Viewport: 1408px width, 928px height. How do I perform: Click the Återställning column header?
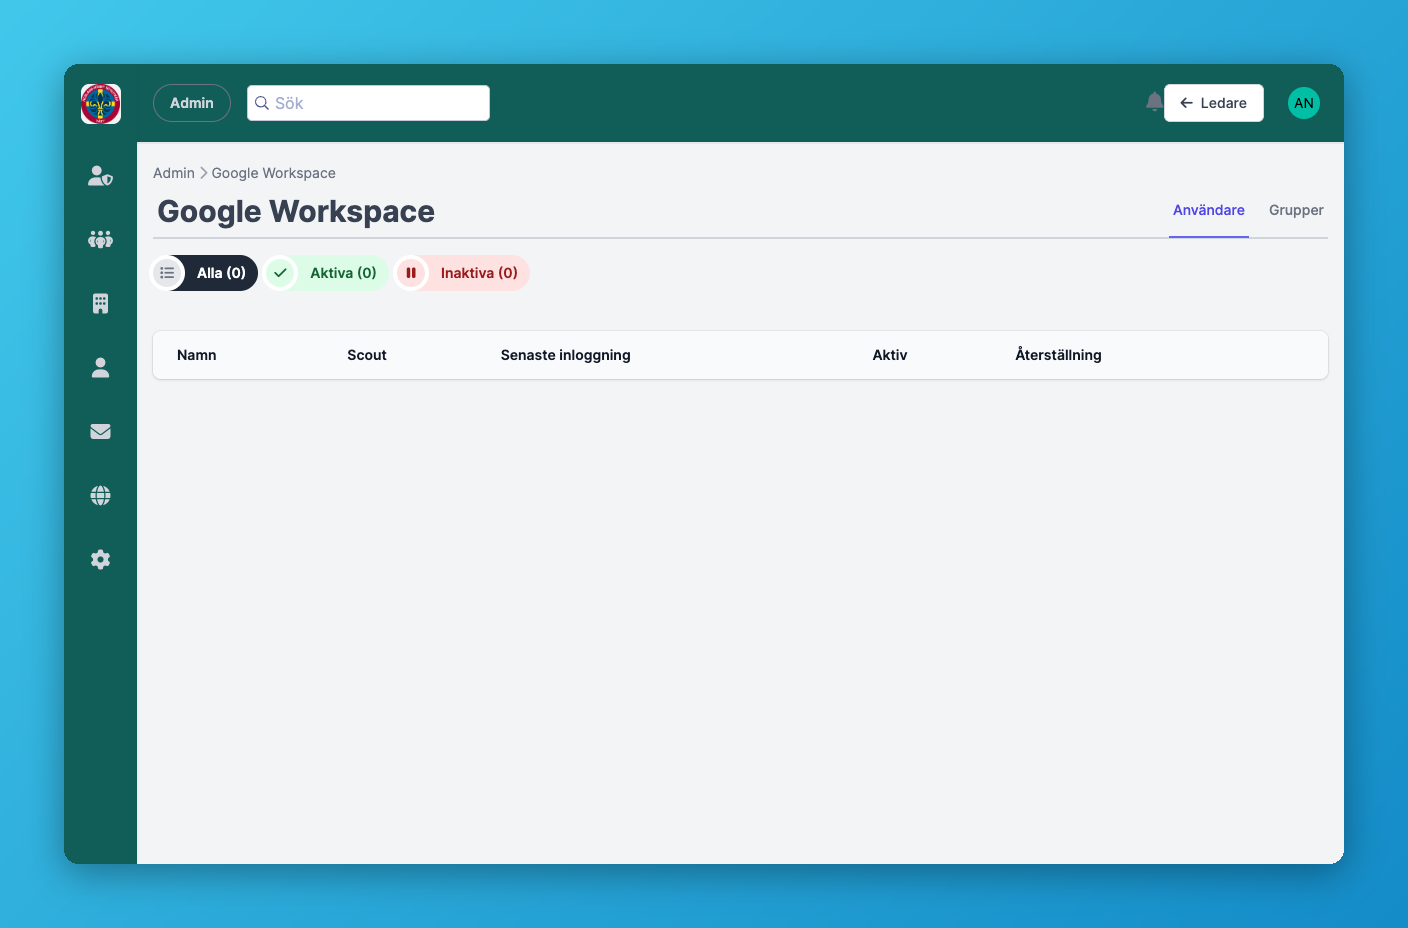1058,355
